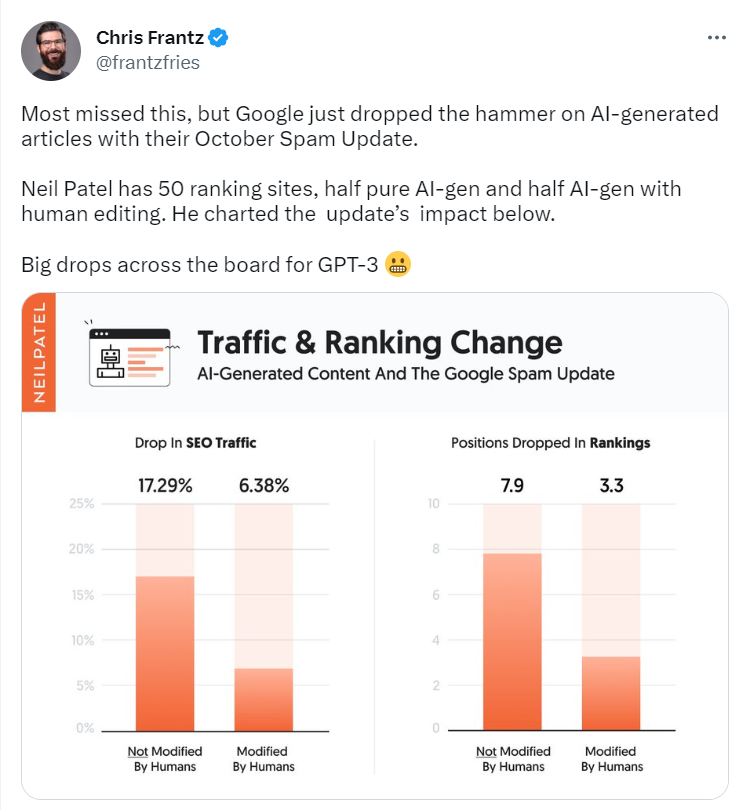This screenshot has height=810, width=747.
Task: Click the blue verified checkmark badge
Action: 218,38
